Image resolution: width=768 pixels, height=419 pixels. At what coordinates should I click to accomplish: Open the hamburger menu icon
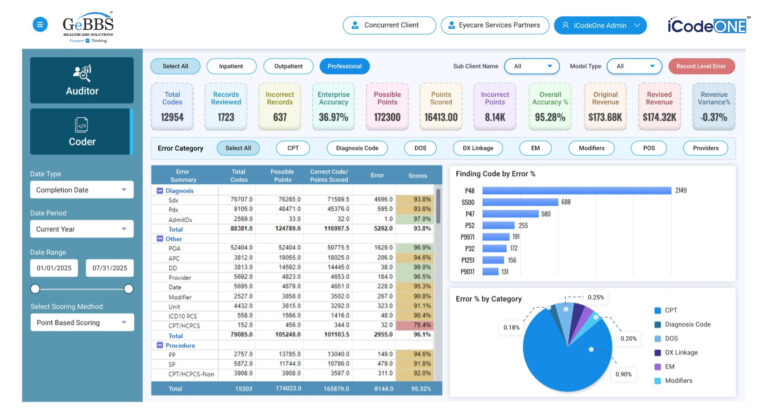(40, 24)
